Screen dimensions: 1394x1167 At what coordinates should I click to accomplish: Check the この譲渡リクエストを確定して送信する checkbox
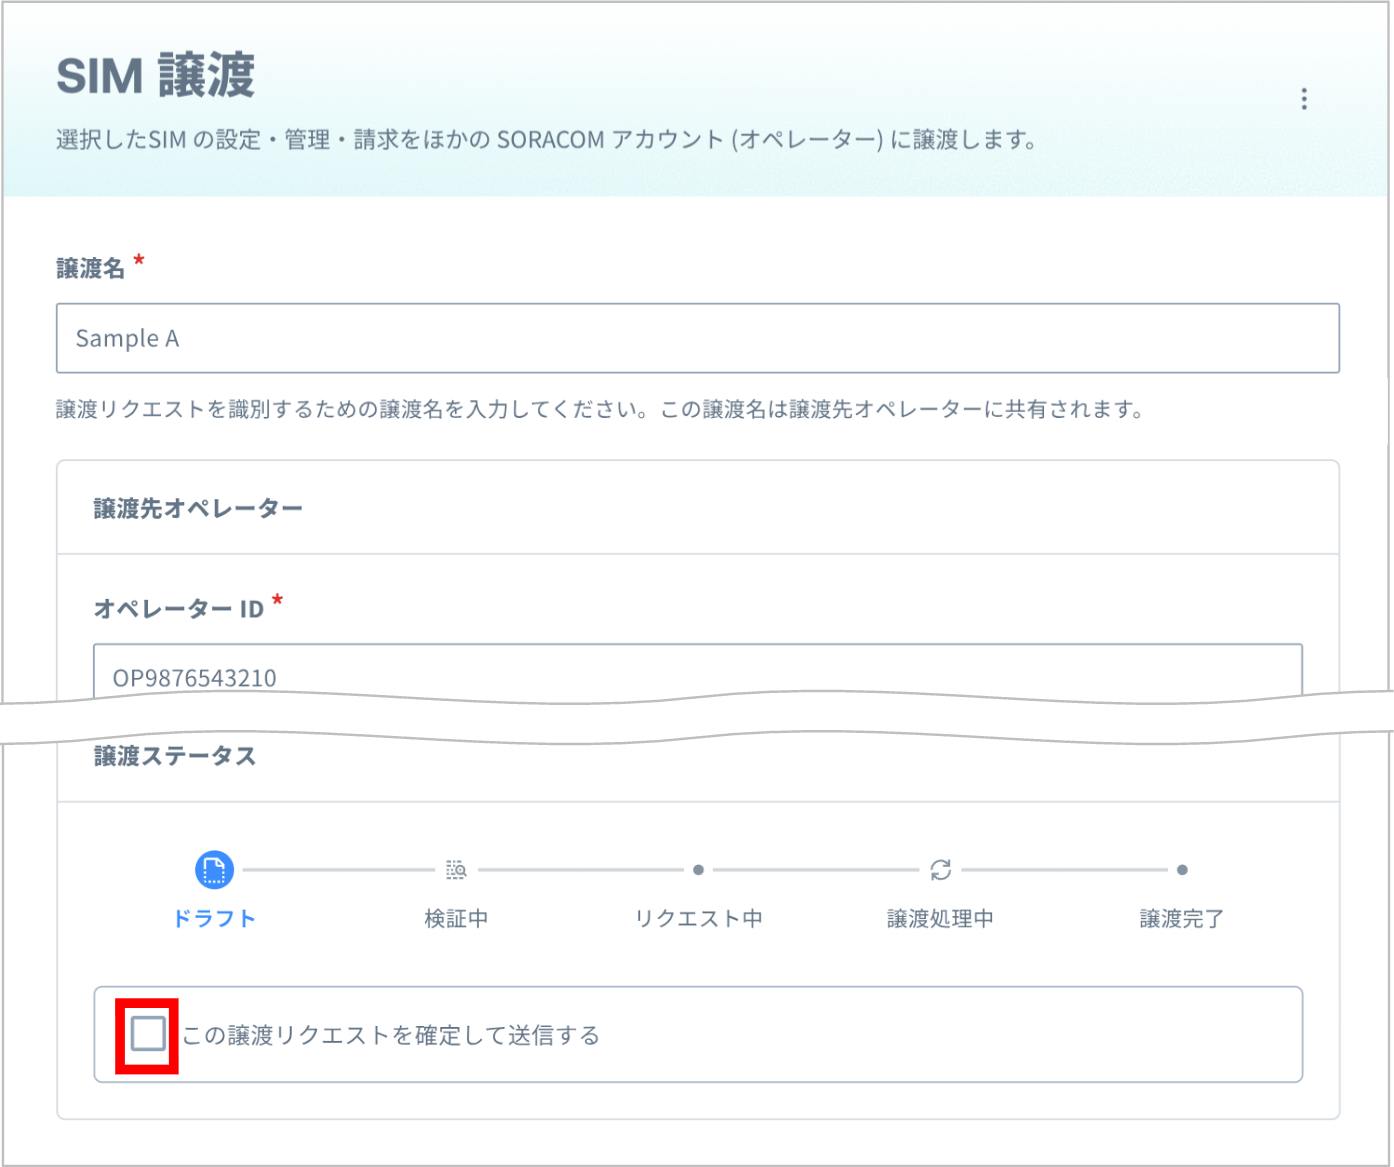point(148,1034)
